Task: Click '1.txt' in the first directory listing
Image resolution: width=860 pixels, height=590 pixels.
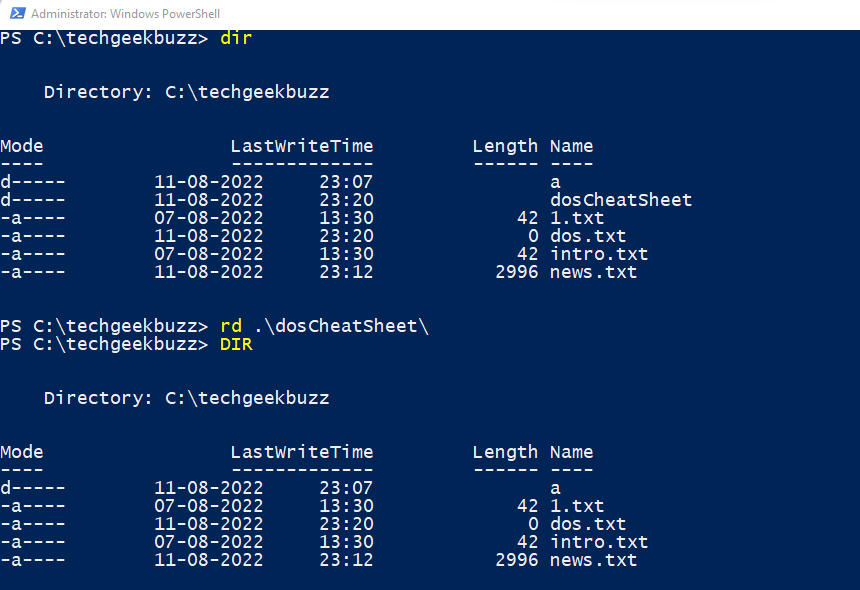Action: (x=577, y=218)
